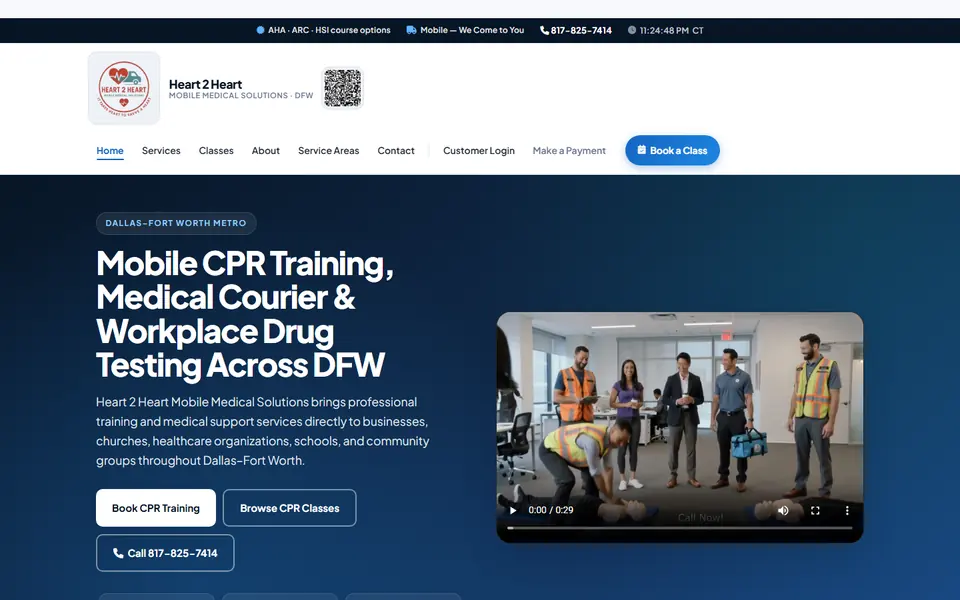Open the Services menu item
This screenshot has width=960, height=600.
tap(161, 151)
